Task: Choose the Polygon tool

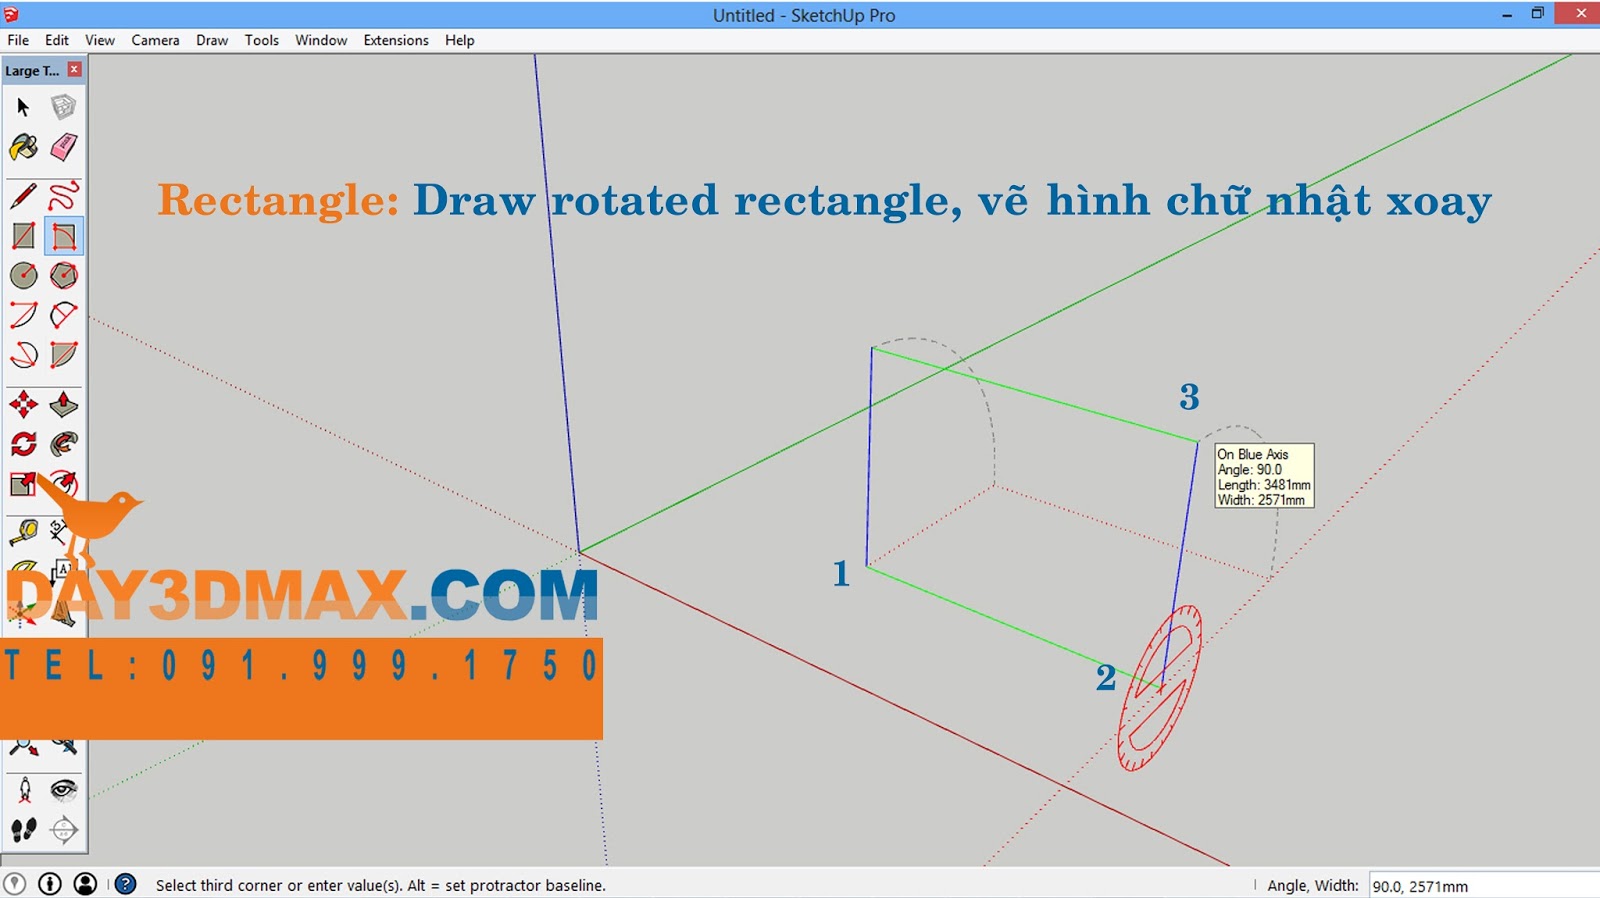Action: point(64,275)
